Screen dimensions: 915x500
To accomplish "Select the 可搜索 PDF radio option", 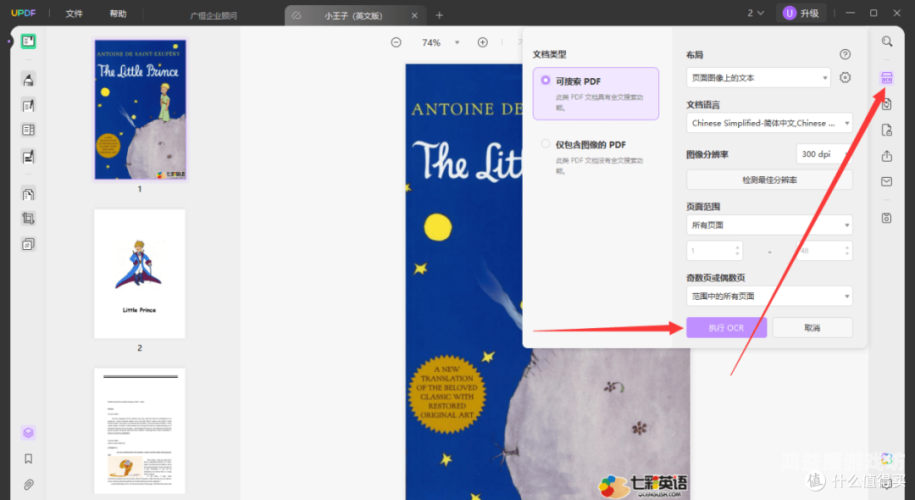I will 545,81.
